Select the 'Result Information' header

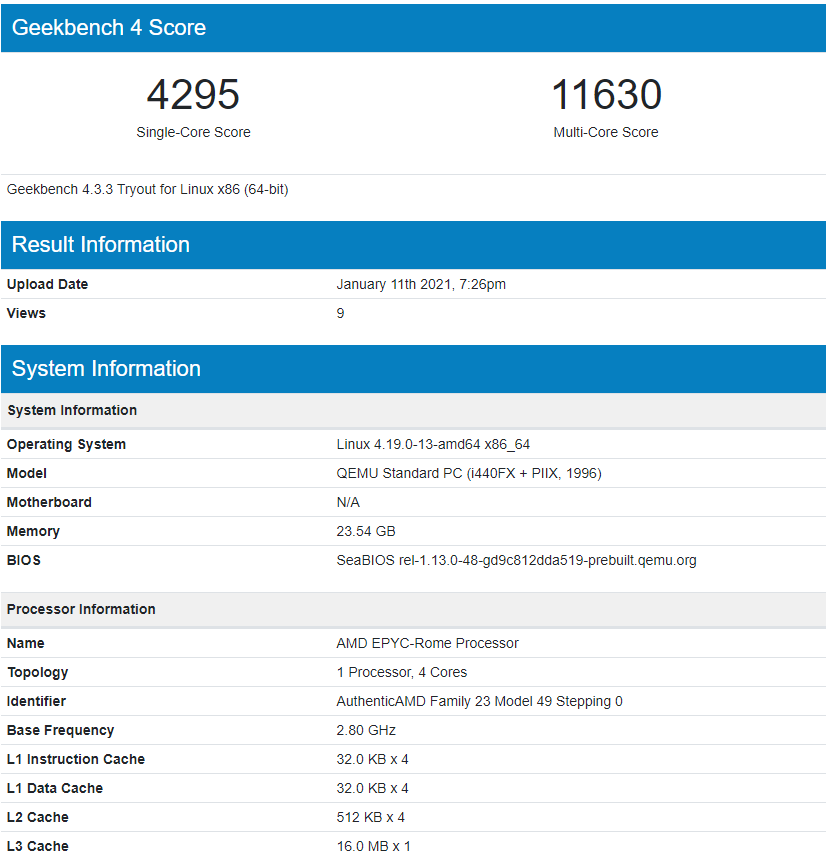coord(413,245)
